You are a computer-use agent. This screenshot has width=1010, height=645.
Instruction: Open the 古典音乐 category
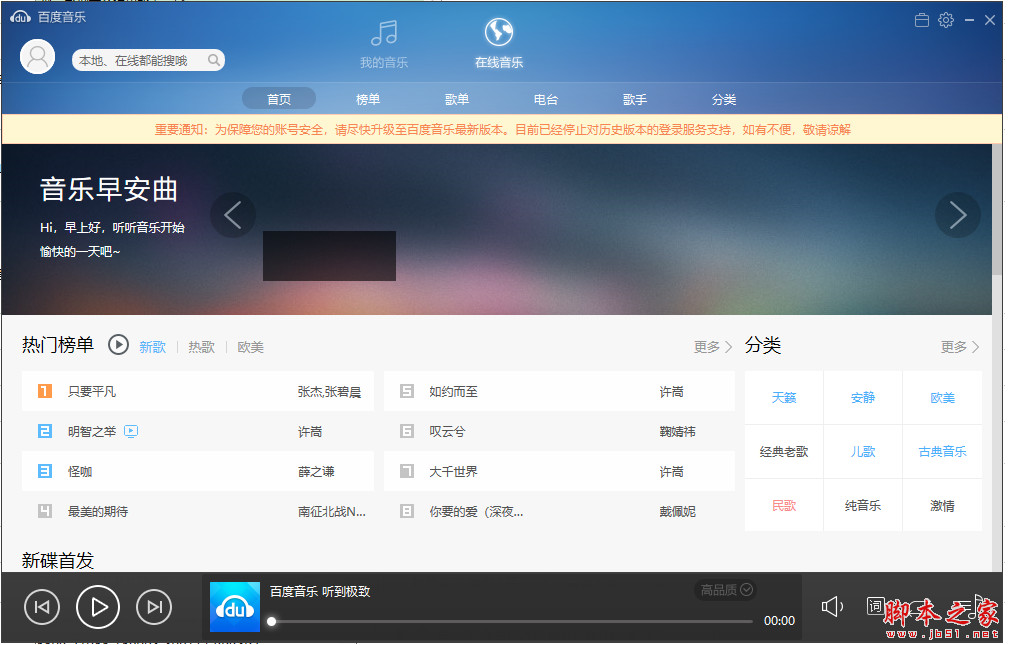click(x=942, y=452)
